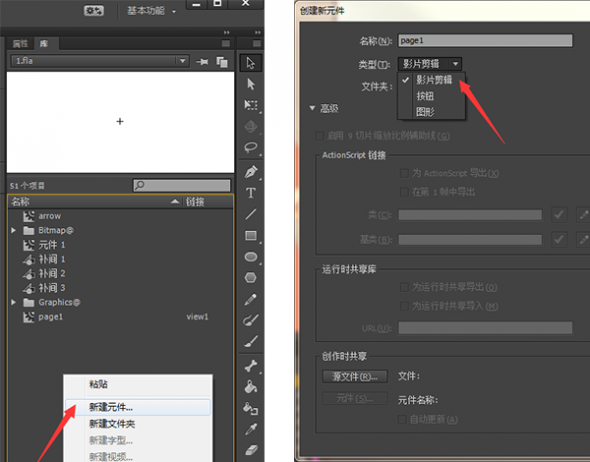Select the Pen tool in toolbar
This screenshot has width=590, height=462.
point(251,172)
